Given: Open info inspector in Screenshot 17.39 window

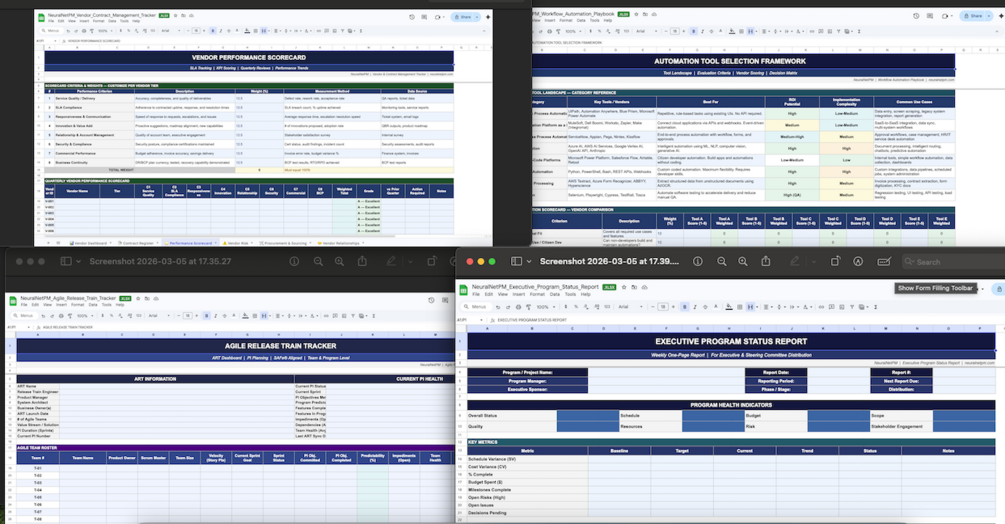Looking at the screenshot, I should pos(698,261).
